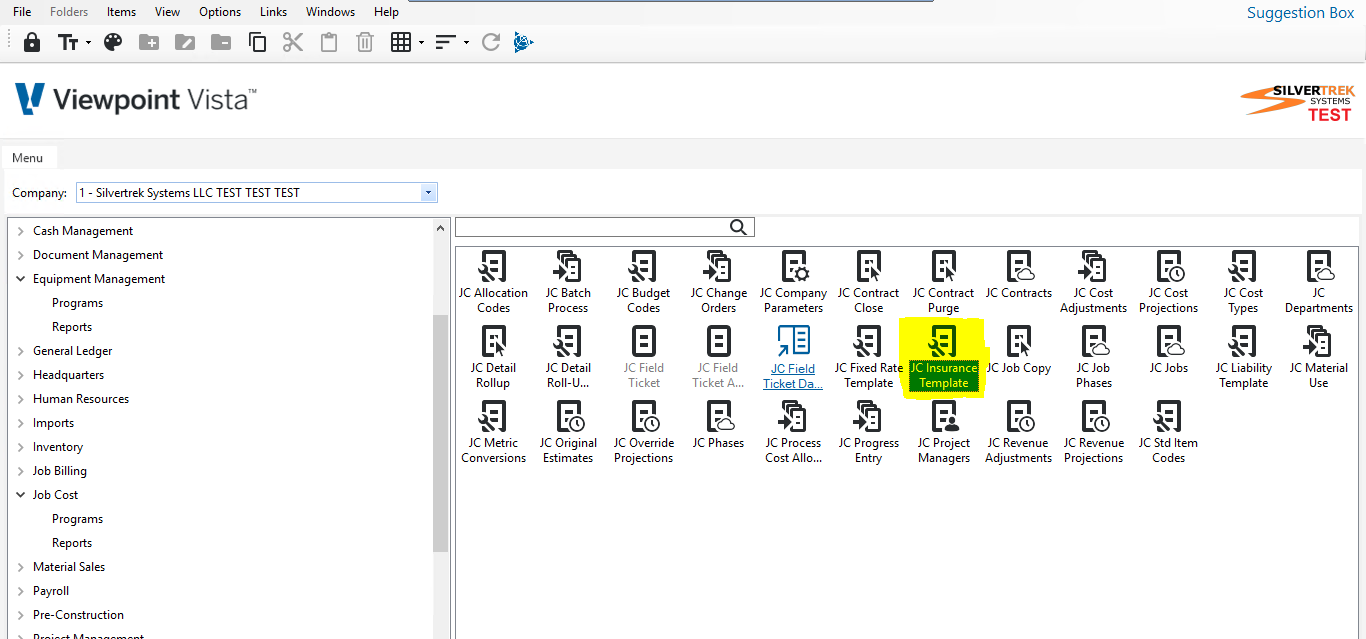Image resolution: width=1366 pixels, height=639 pixels.
Task: Open JC Company Parameters
Action: [793, 282]
